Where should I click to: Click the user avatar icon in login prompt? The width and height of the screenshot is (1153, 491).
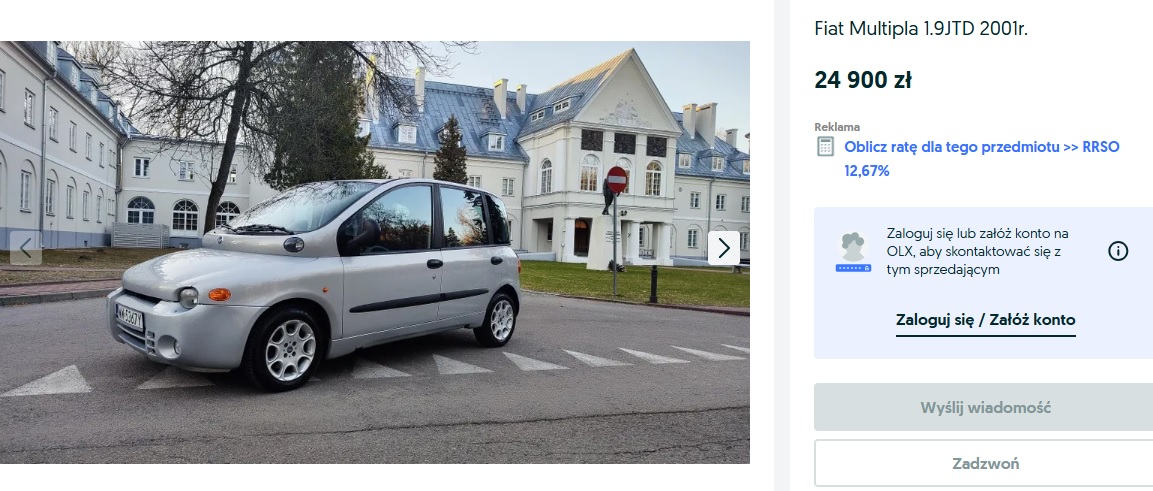coord(853,252)
